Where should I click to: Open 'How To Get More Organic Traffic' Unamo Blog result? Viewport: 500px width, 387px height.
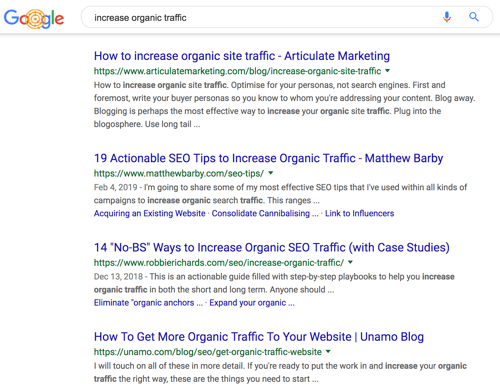click(x=259, y=337)
